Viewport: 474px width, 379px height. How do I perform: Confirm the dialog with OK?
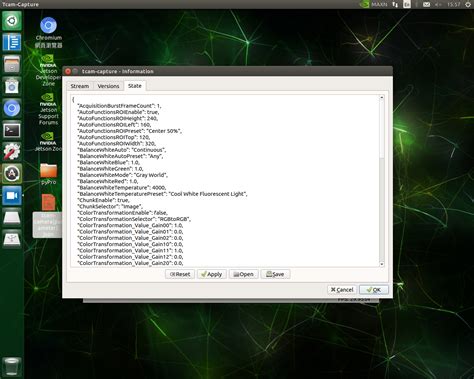click(x=374, y=290)
